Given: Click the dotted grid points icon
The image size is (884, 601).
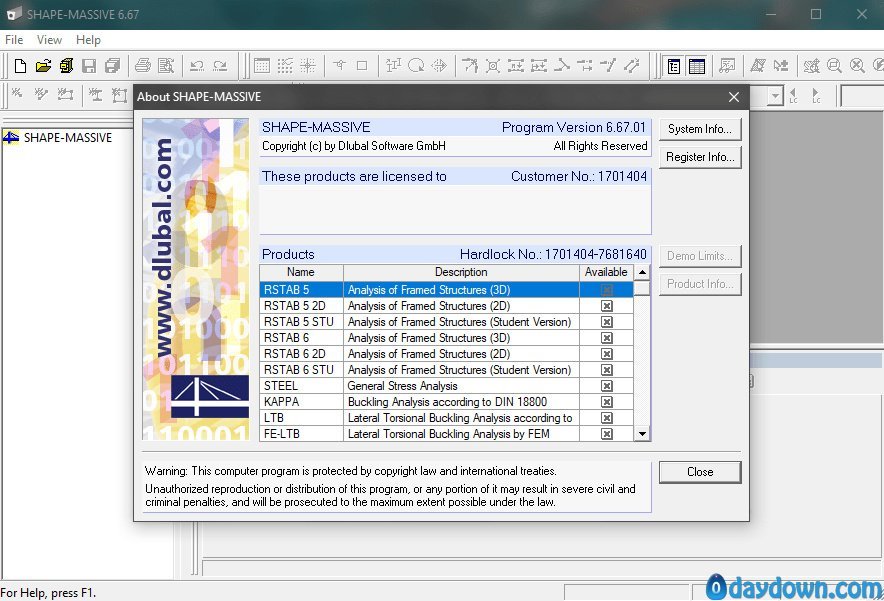Looking at the screenshot, I should pos(285,66).
